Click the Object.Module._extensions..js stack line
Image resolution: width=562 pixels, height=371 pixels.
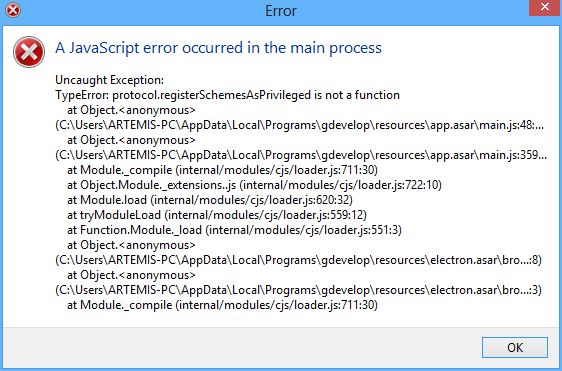[254, 185]
